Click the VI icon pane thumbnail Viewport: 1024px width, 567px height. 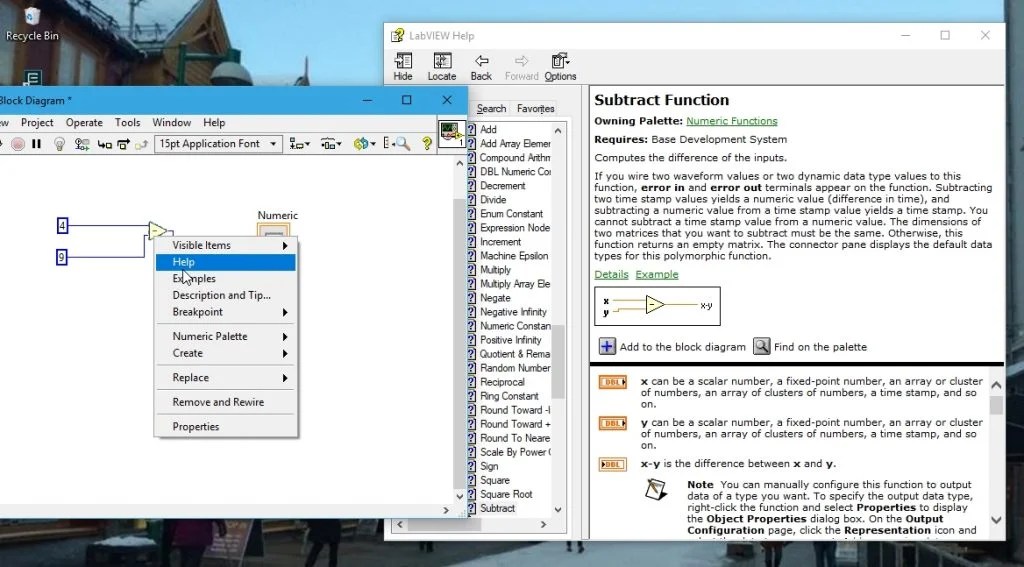coord(452,133)
